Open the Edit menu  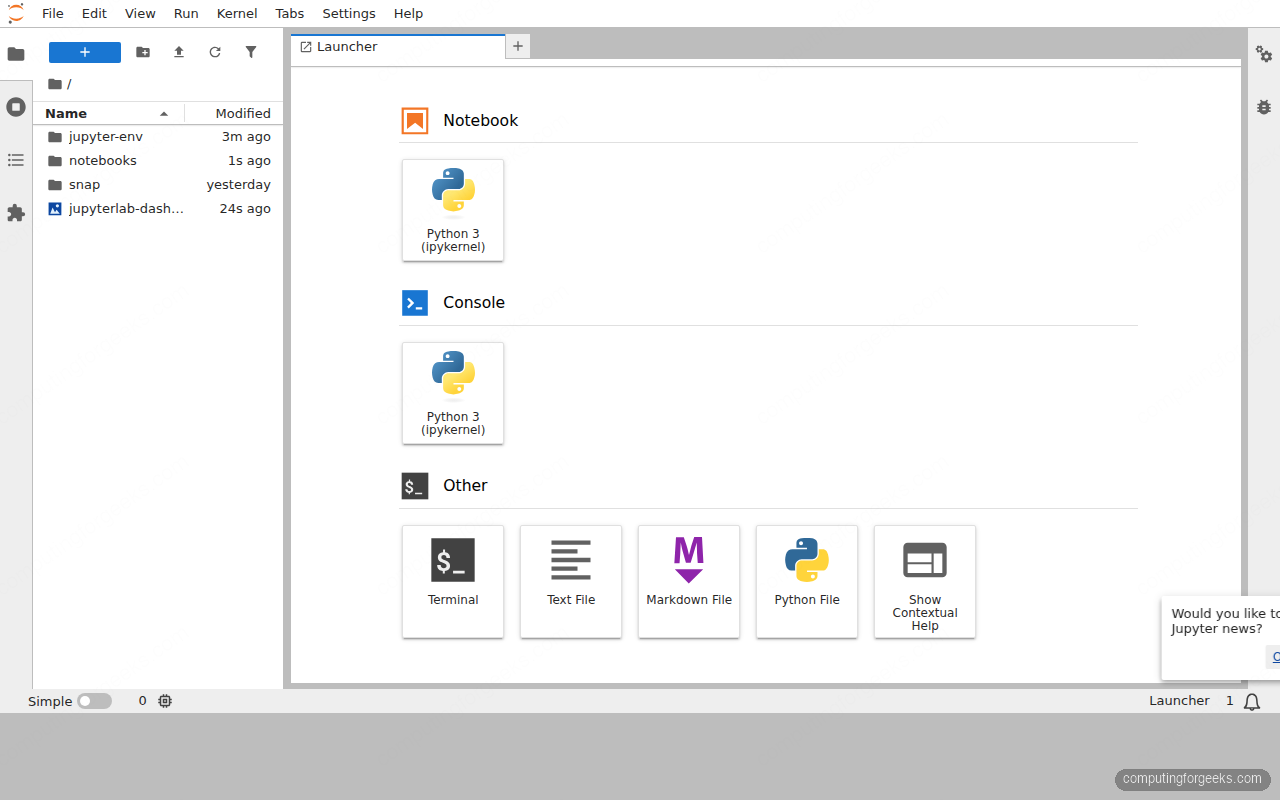(94, 13)
